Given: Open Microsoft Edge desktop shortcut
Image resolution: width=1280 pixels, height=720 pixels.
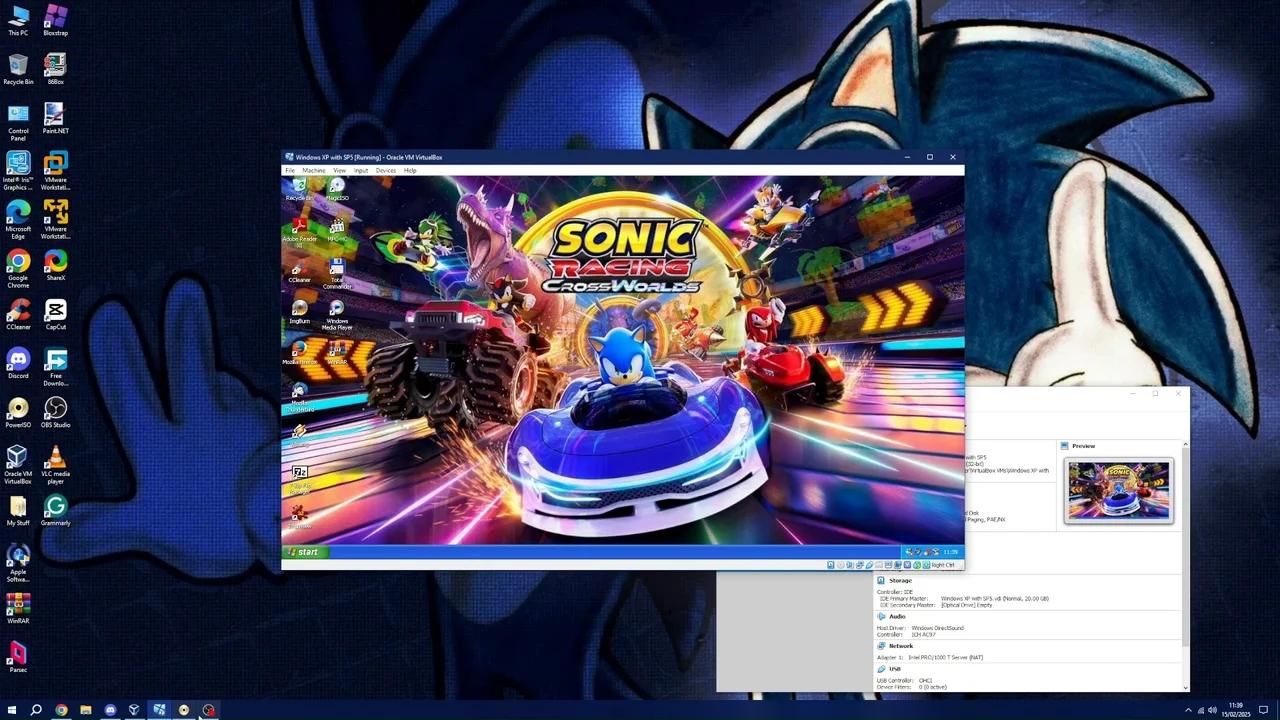Looking at the screenshot, I should pyautogui.click(x=18, y=220).
